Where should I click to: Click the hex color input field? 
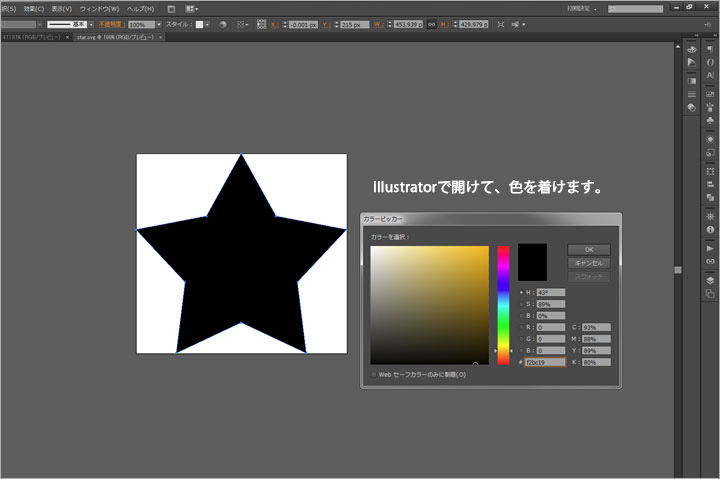coord(545,362)
